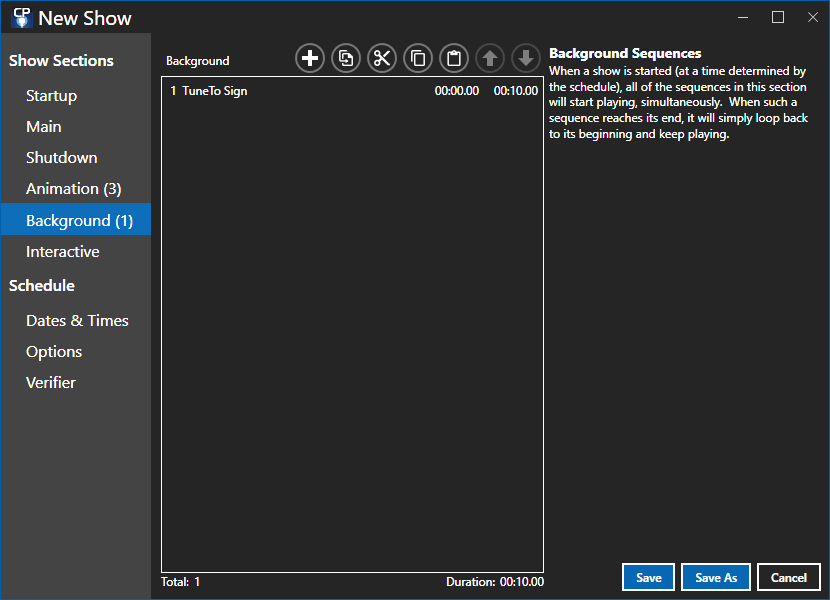The image size is (830, 600).
Task: Go to Dates & Times schedule
Action: click(x=76, y=320)
